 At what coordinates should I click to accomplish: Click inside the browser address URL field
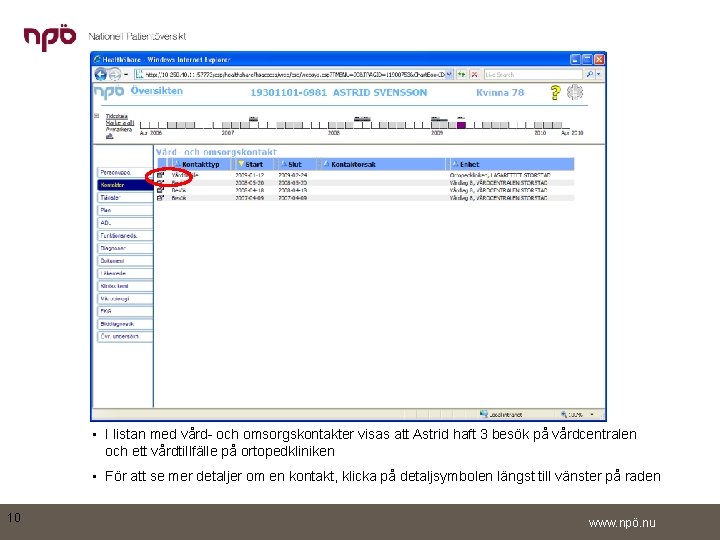[294, 74]
